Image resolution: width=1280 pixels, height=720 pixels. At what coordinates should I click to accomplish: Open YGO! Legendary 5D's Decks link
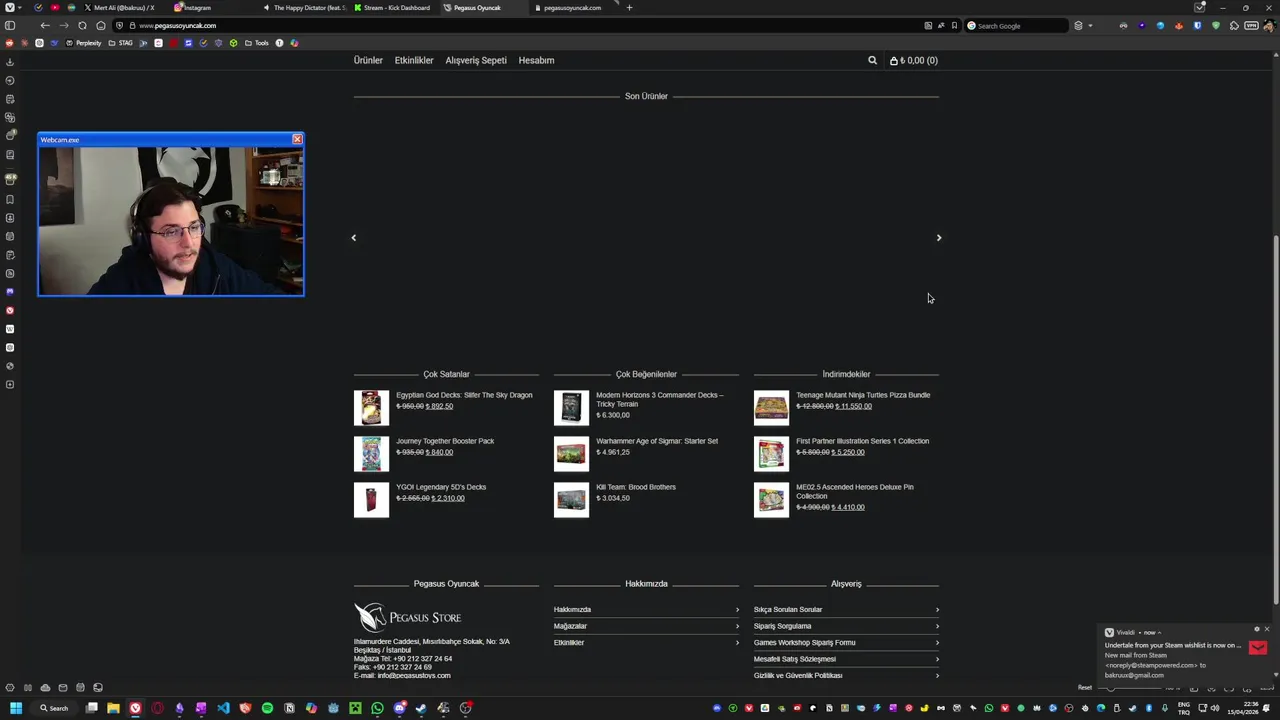(441, 487)
